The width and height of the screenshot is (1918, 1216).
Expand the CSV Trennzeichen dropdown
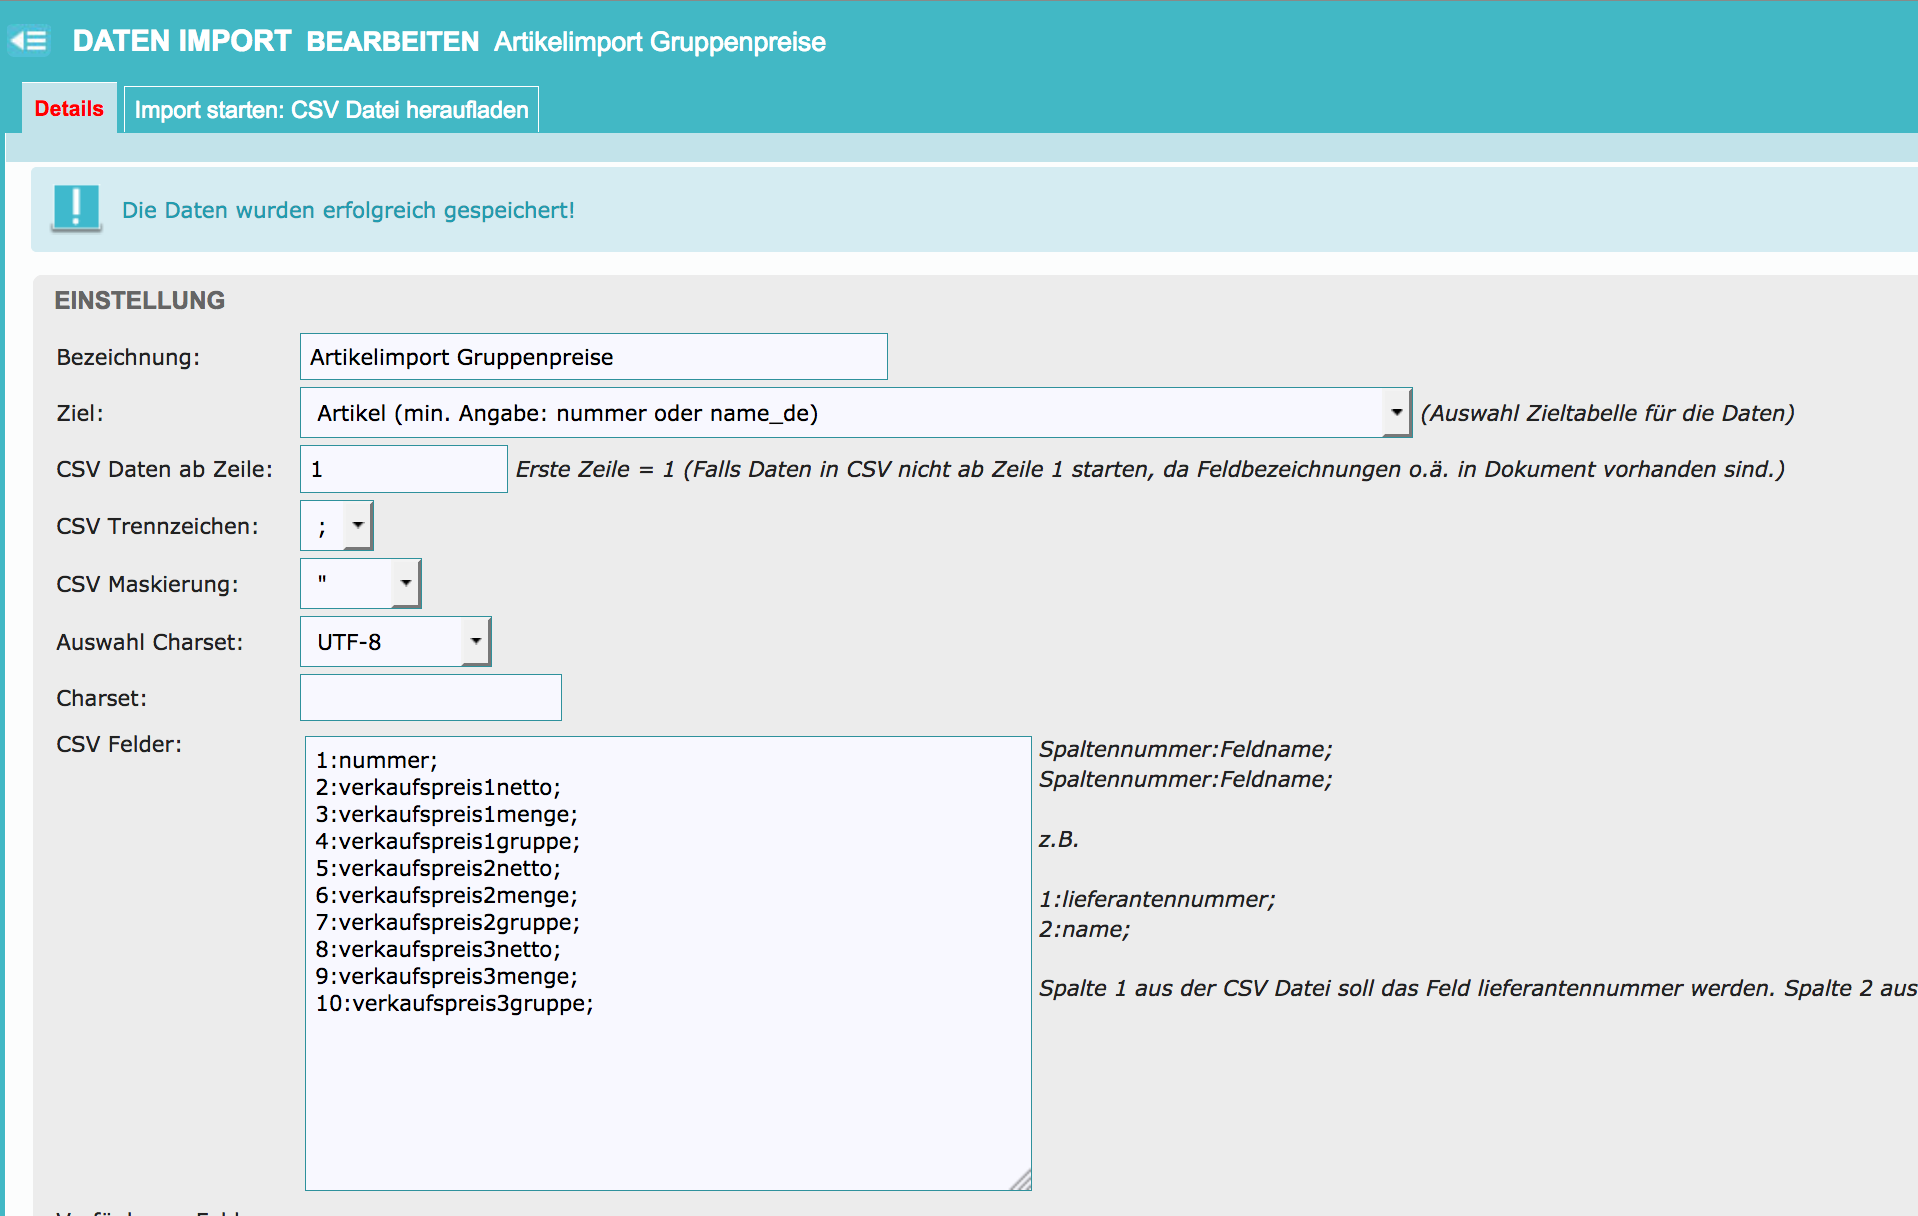(x=337, y=526)
